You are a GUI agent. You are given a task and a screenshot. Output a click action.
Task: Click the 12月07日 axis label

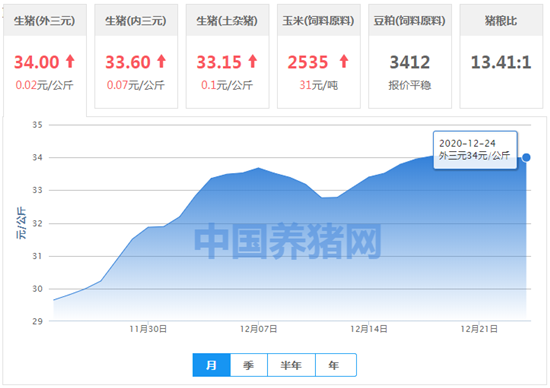click(x=259, y=329)
